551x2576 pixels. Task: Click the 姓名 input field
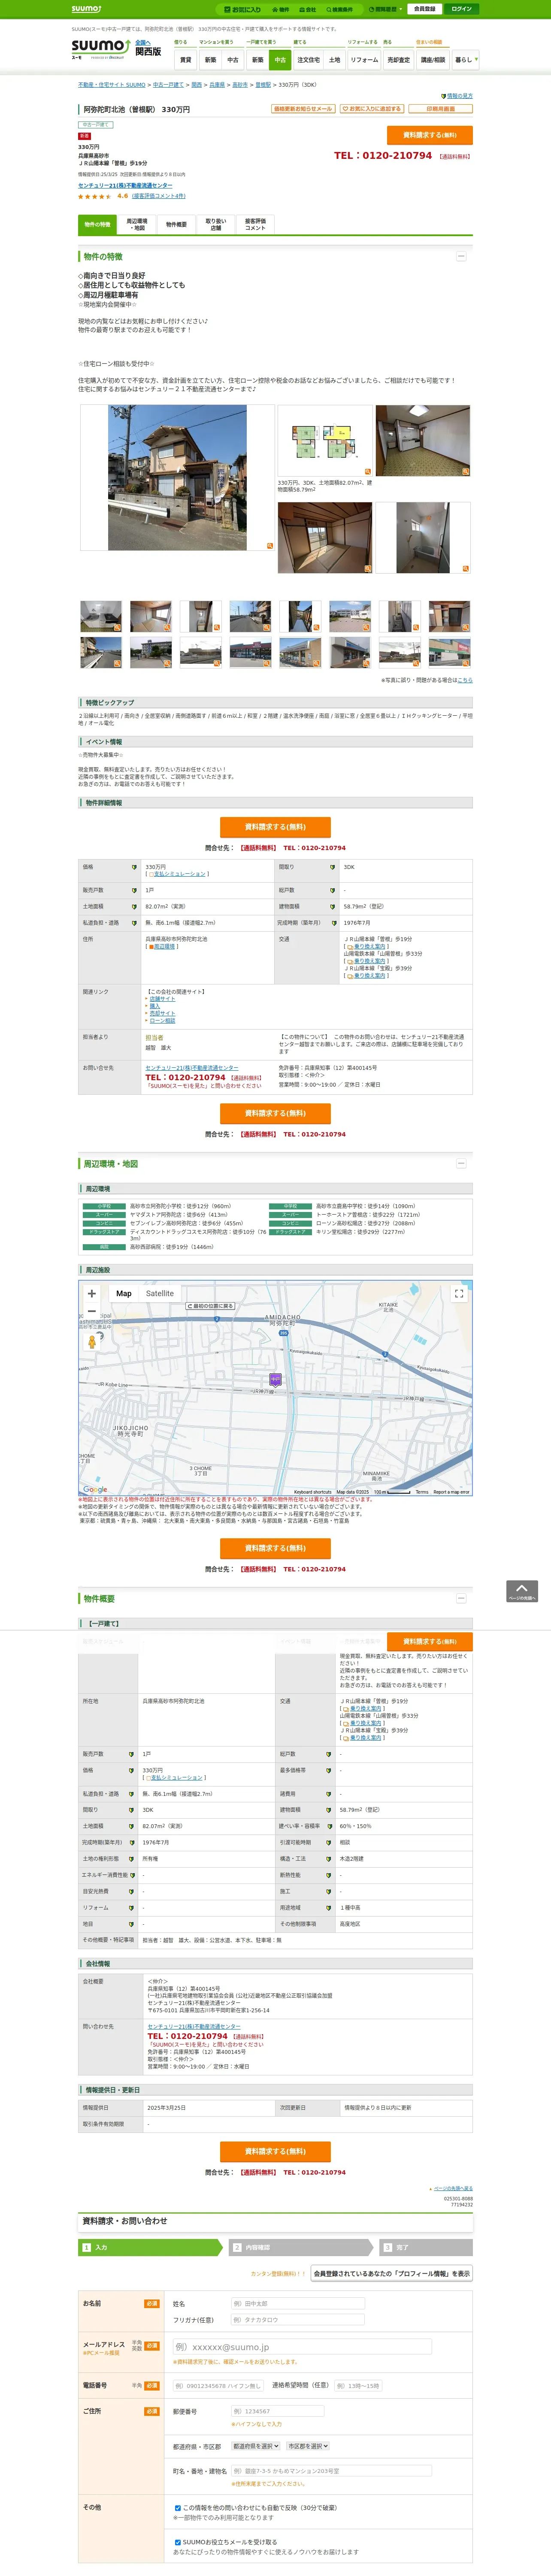point(297,2303)
